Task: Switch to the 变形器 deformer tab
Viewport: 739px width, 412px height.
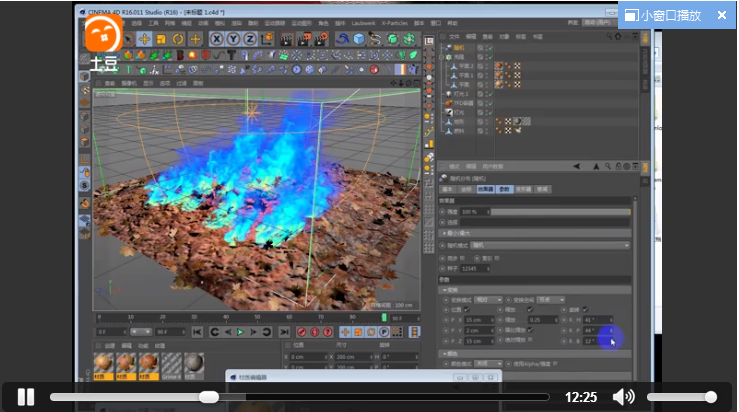Action: (523, 189)
